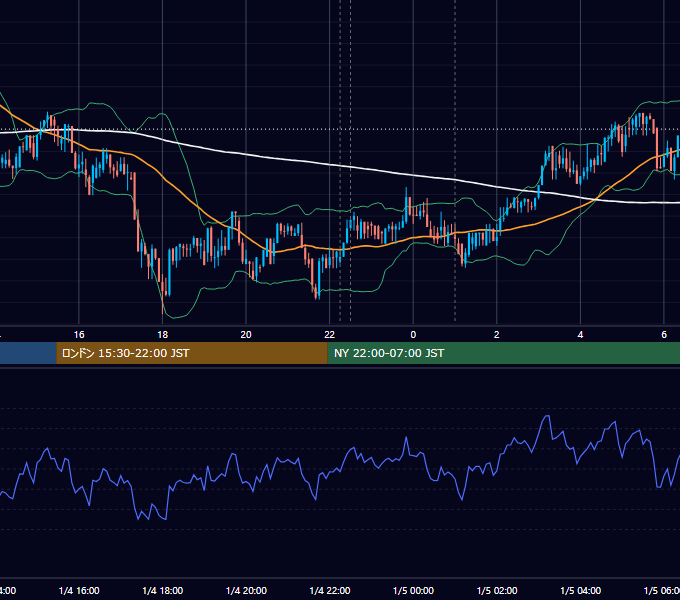Image resolution: width=680 pixels, height=600 pixels.
Task: Click the 18 hour label on the price chart axis
Action: 163,335
